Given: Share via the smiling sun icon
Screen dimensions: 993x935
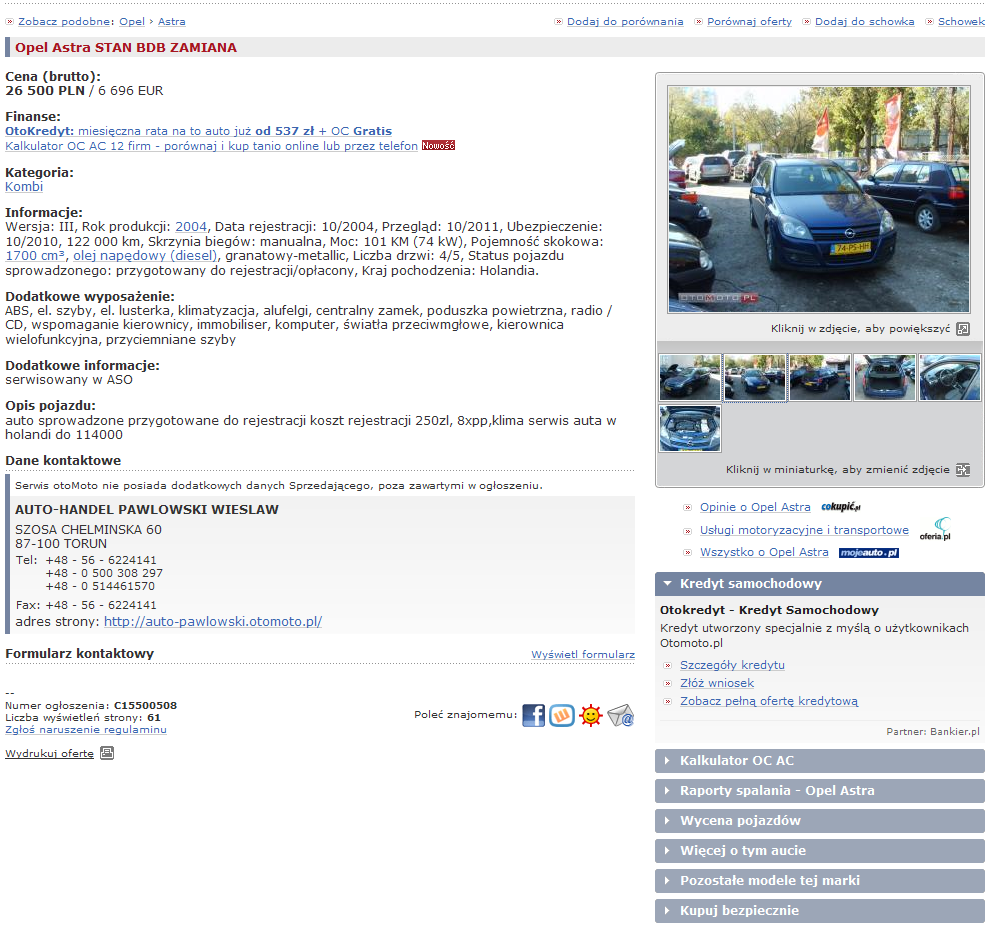Looking at the screenshot, I should (591, 716).
